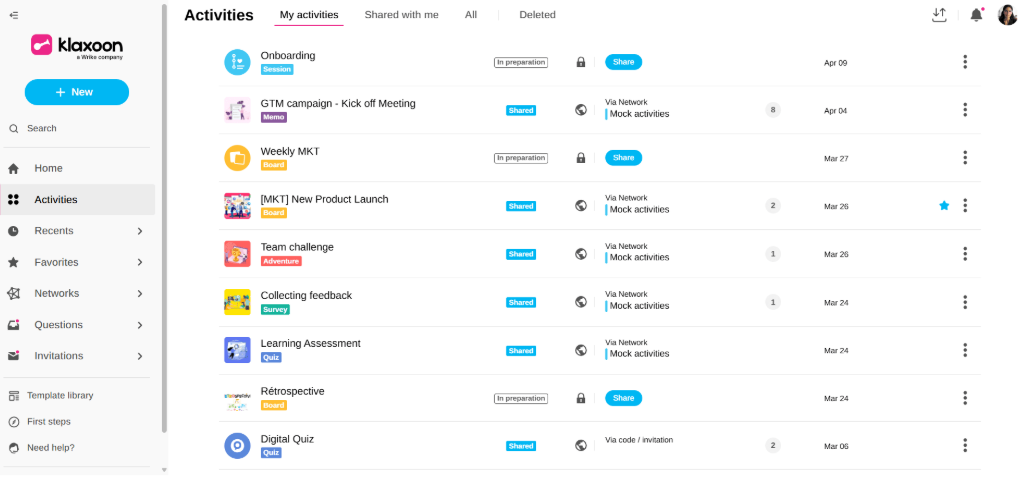
Task: Expand the Invitations submenu
Action: pyautogui.click(x=139, y=356)
